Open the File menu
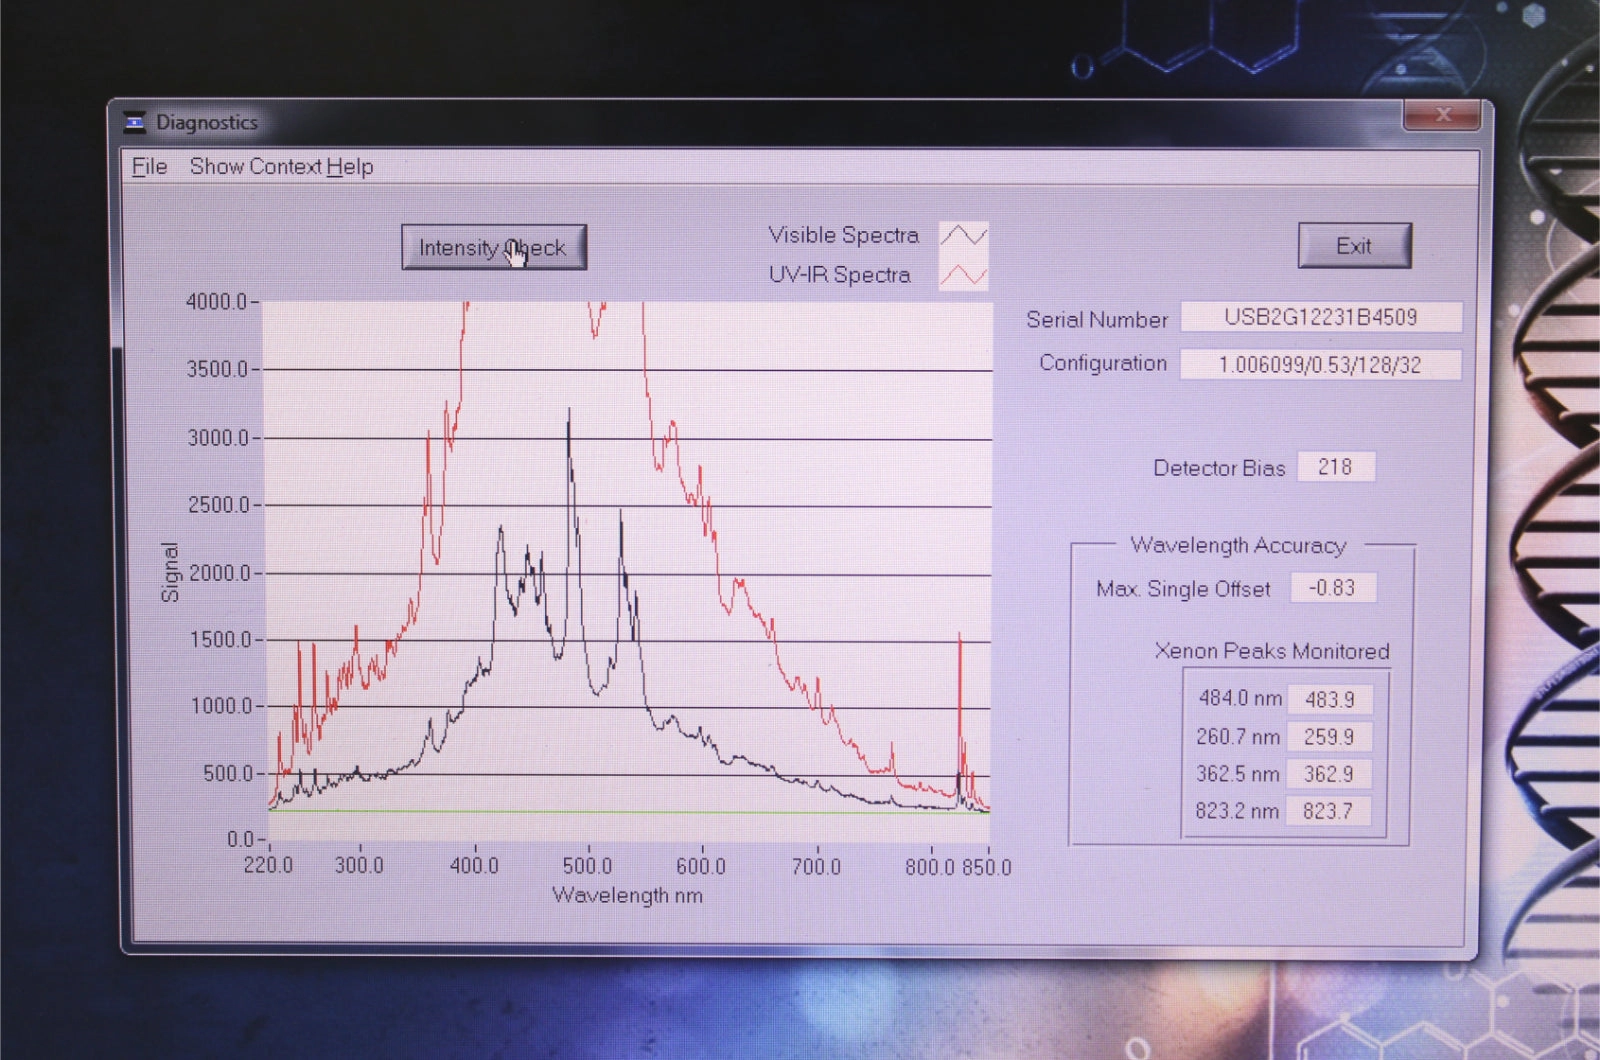This screenshot has width=1600, height=1060. 149,167
